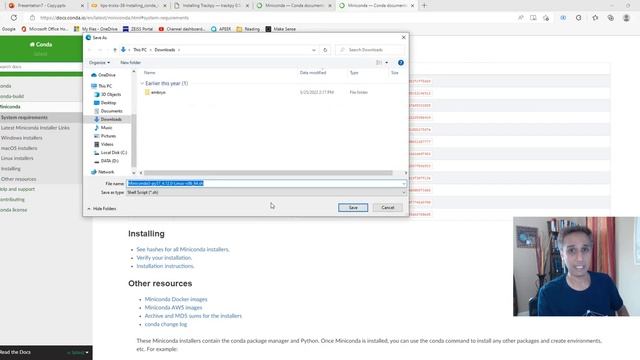
Task: Switch to the tips-tricks-39 installing conda tab
Action: pyautogui.click(x=128, y=6)
